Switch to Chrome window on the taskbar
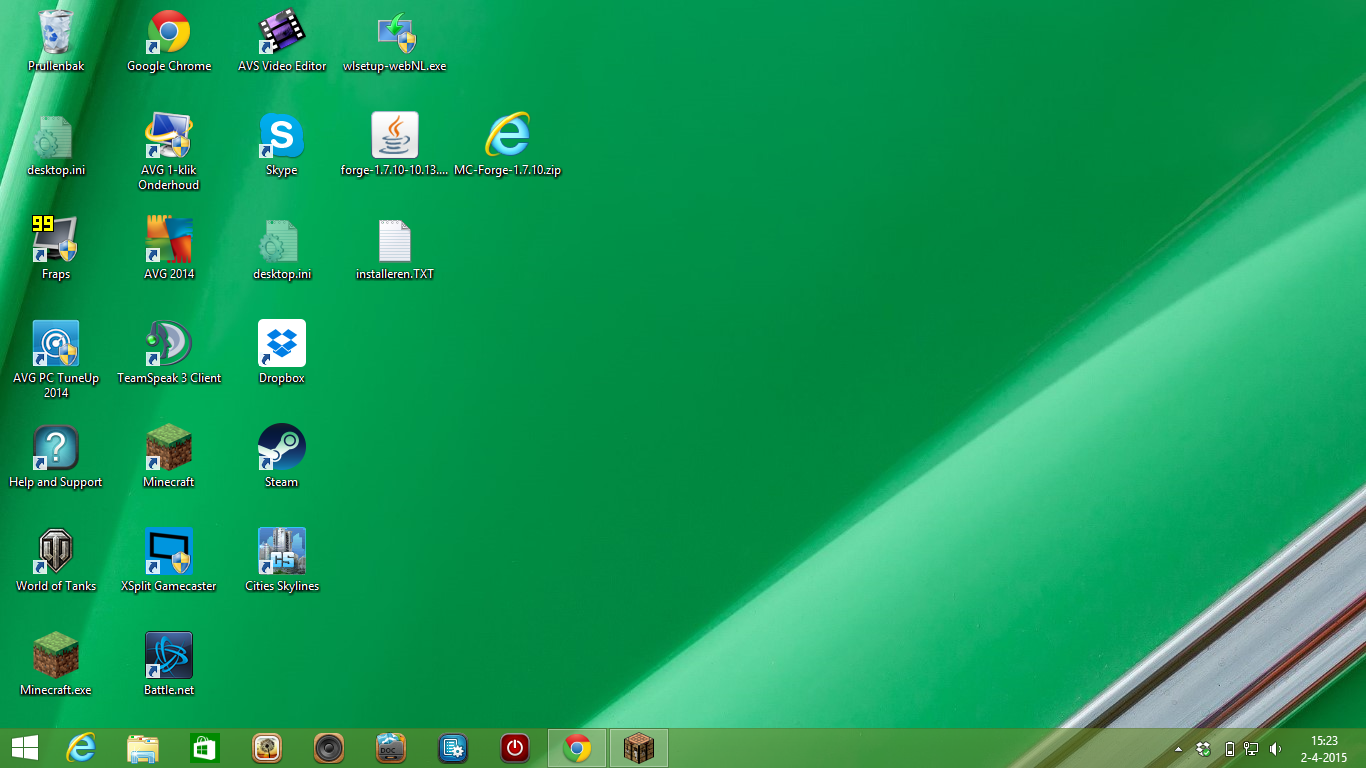1366x768 pixels. (577, 748)
